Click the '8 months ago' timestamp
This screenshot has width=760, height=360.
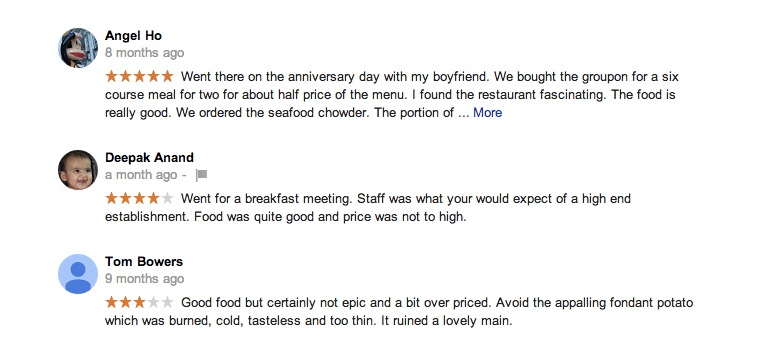click(x=144, y=53)
